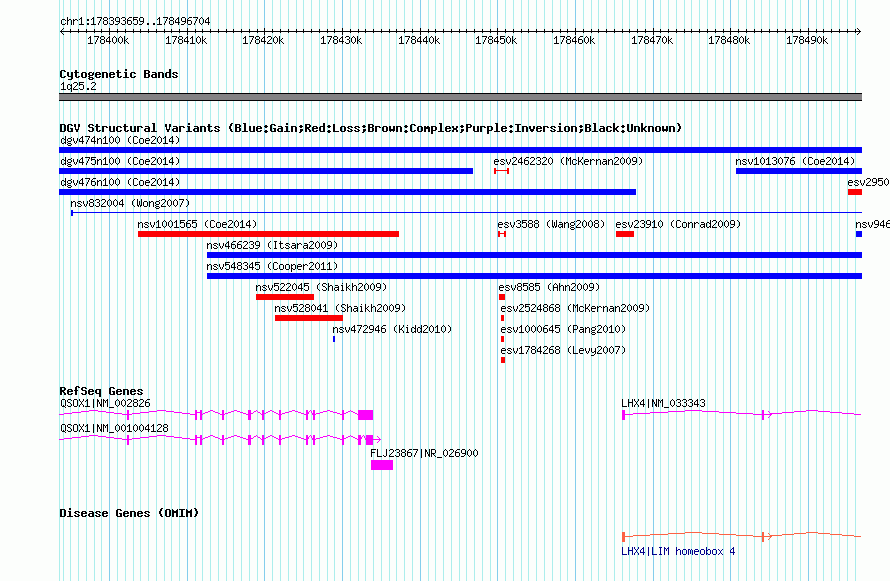
Task: Click the nsv528041 (Shaikh2009) label
Action: point(340,308)
